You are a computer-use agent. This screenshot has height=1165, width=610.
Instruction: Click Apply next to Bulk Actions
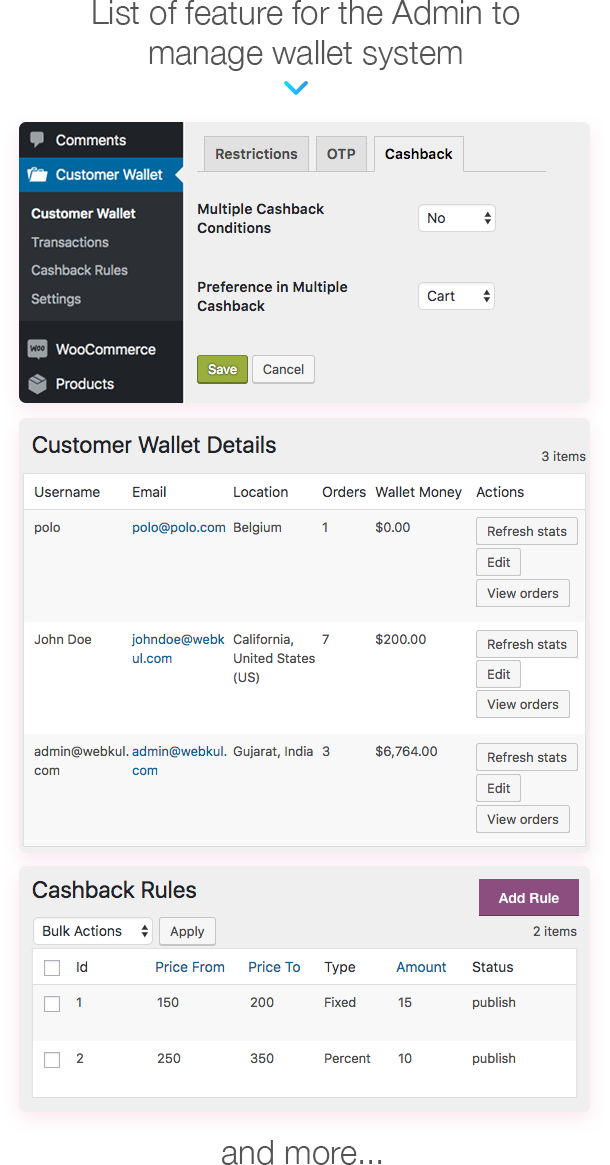coord(187,931)
